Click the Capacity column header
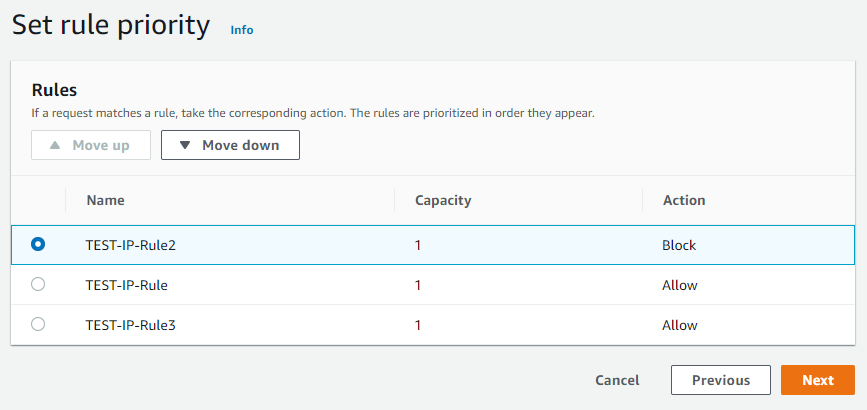867x410 pixels. (x=443, y=200)
